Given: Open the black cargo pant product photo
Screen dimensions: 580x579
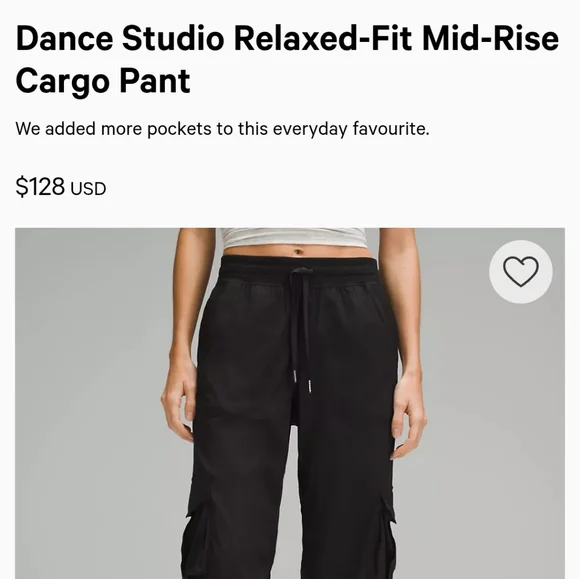Looking at the screenshot, I should tap(290, 403).
